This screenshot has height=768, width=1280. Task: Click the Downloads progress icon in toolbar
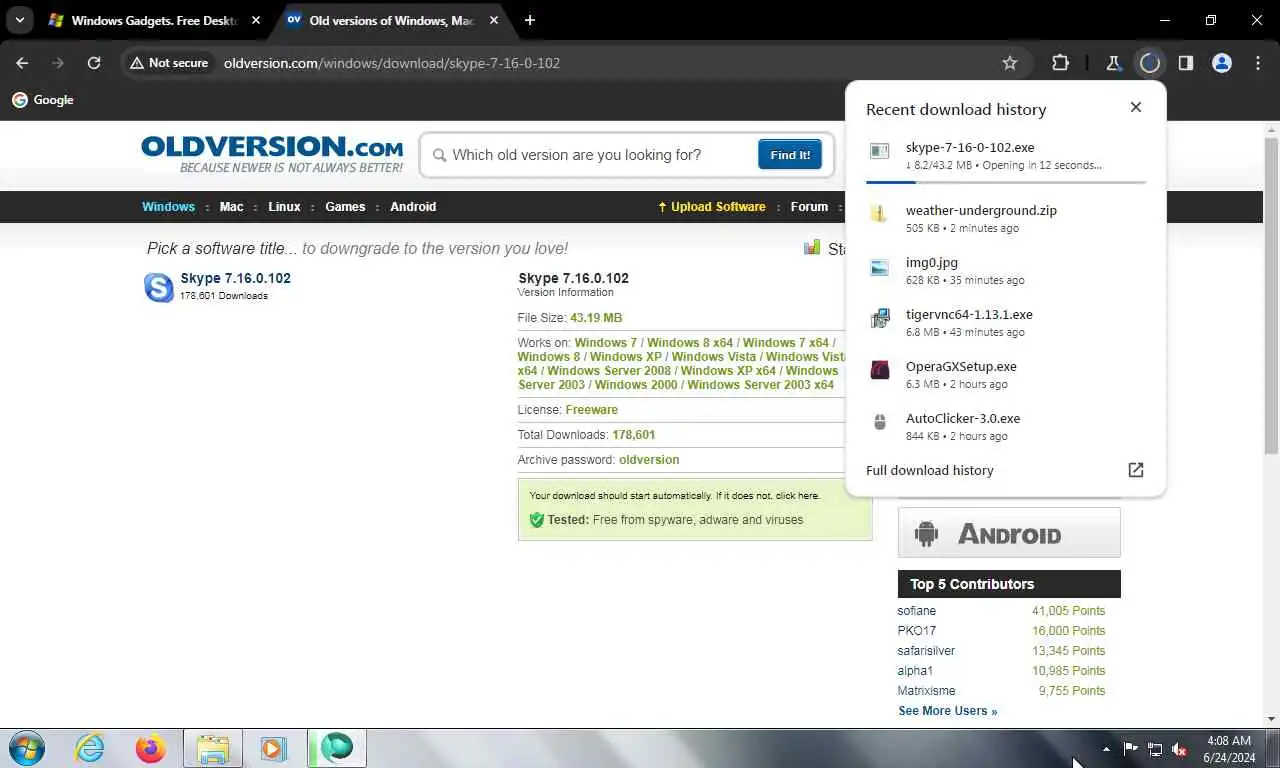[1150, 63]
